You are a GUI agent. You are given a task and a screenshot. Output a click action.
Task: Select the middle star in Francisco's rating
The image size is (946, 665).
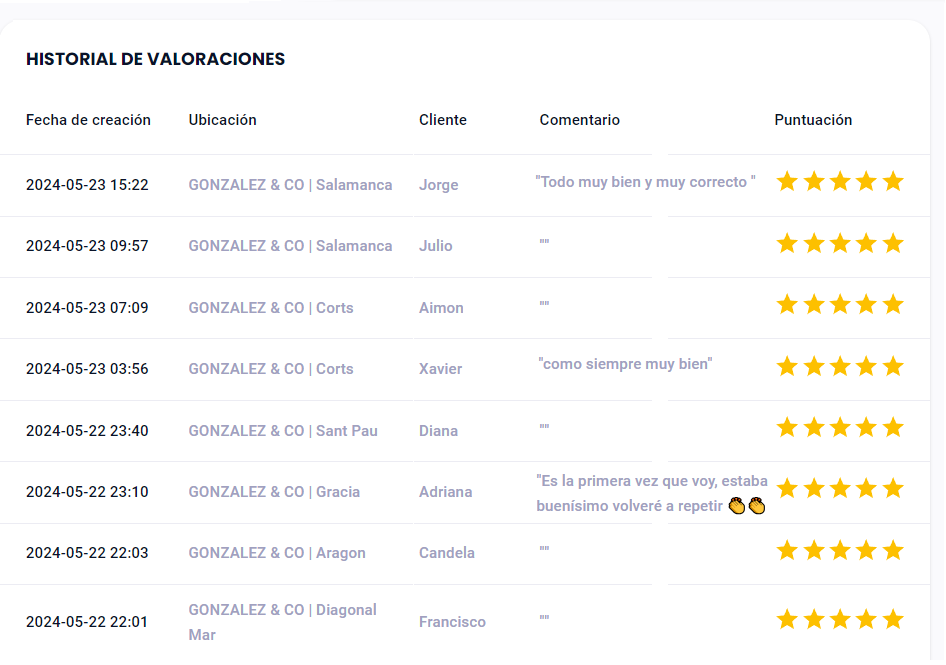point(840,619)
